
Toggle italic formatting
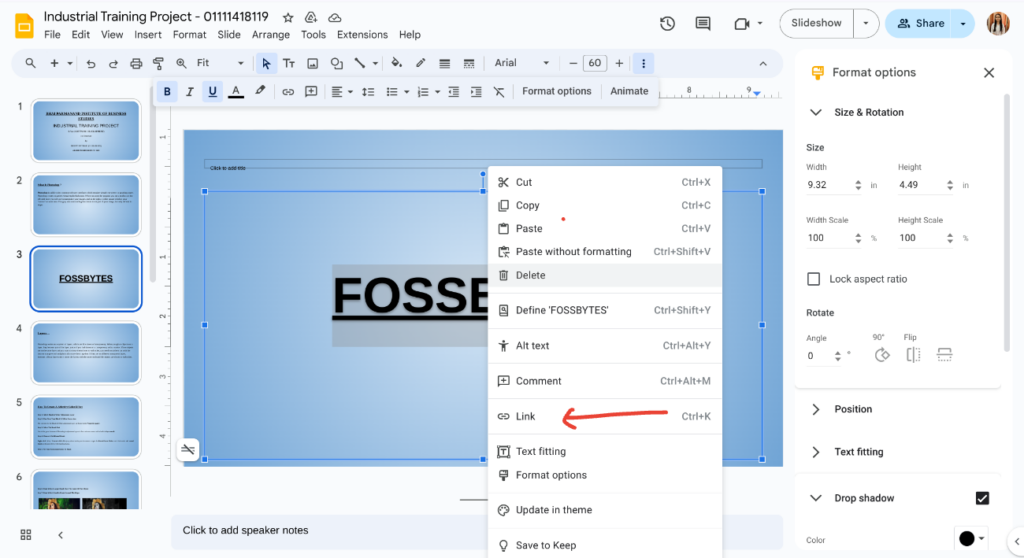(189, 91)
